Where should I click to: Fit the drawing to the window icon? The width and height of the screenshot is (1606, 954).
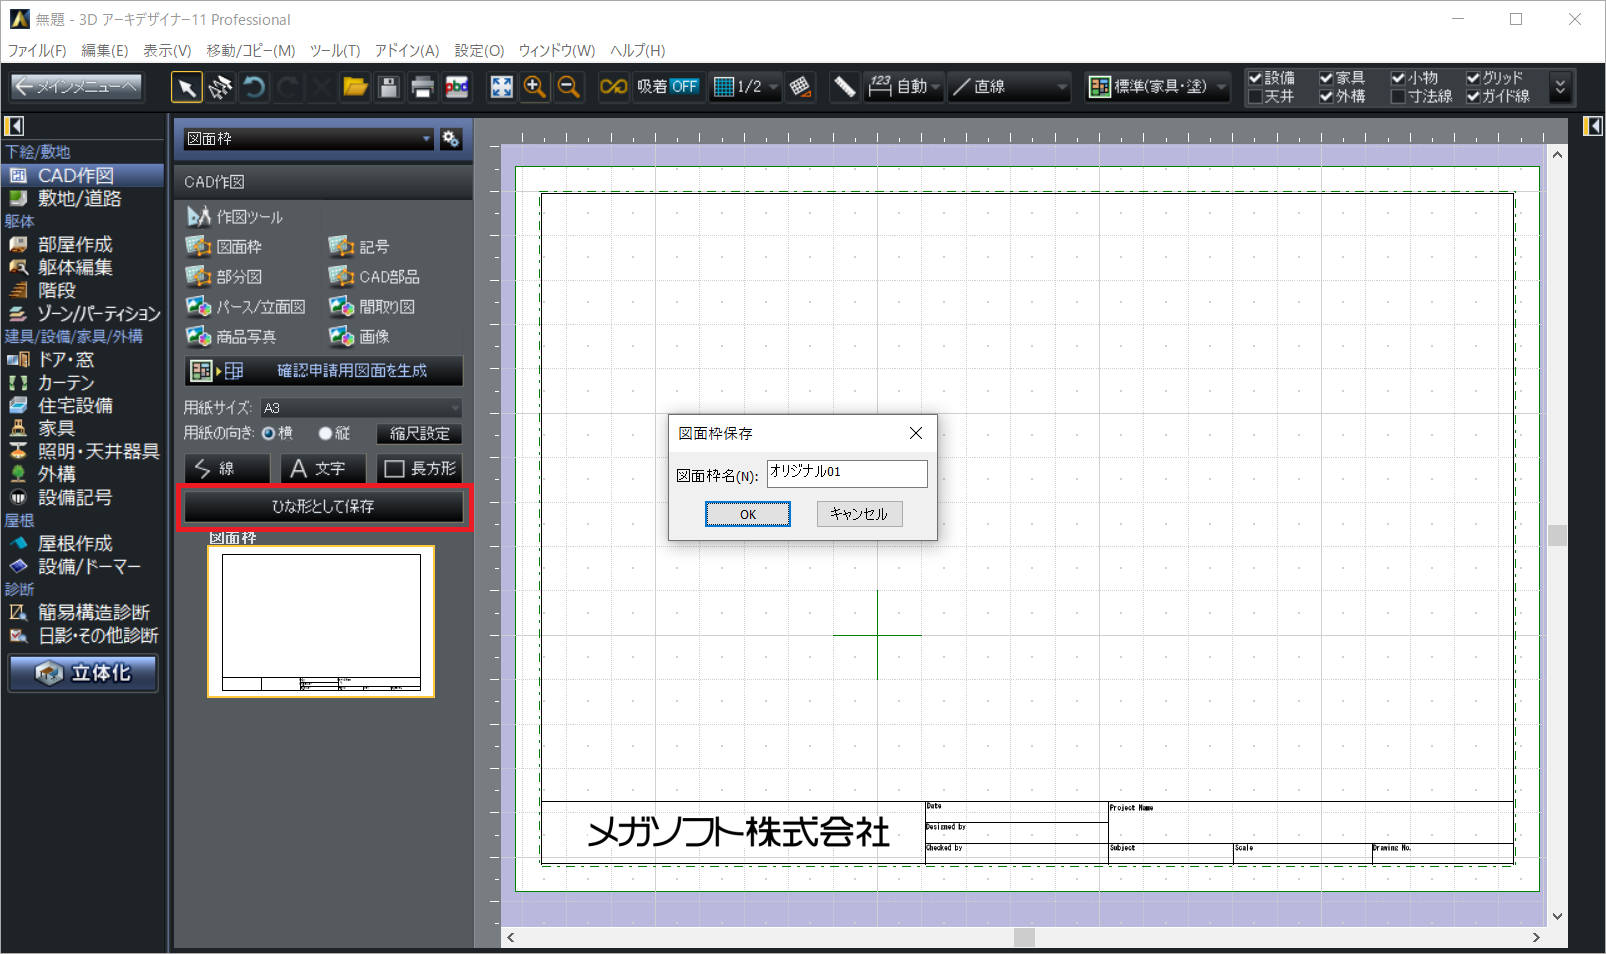(501, 88)
